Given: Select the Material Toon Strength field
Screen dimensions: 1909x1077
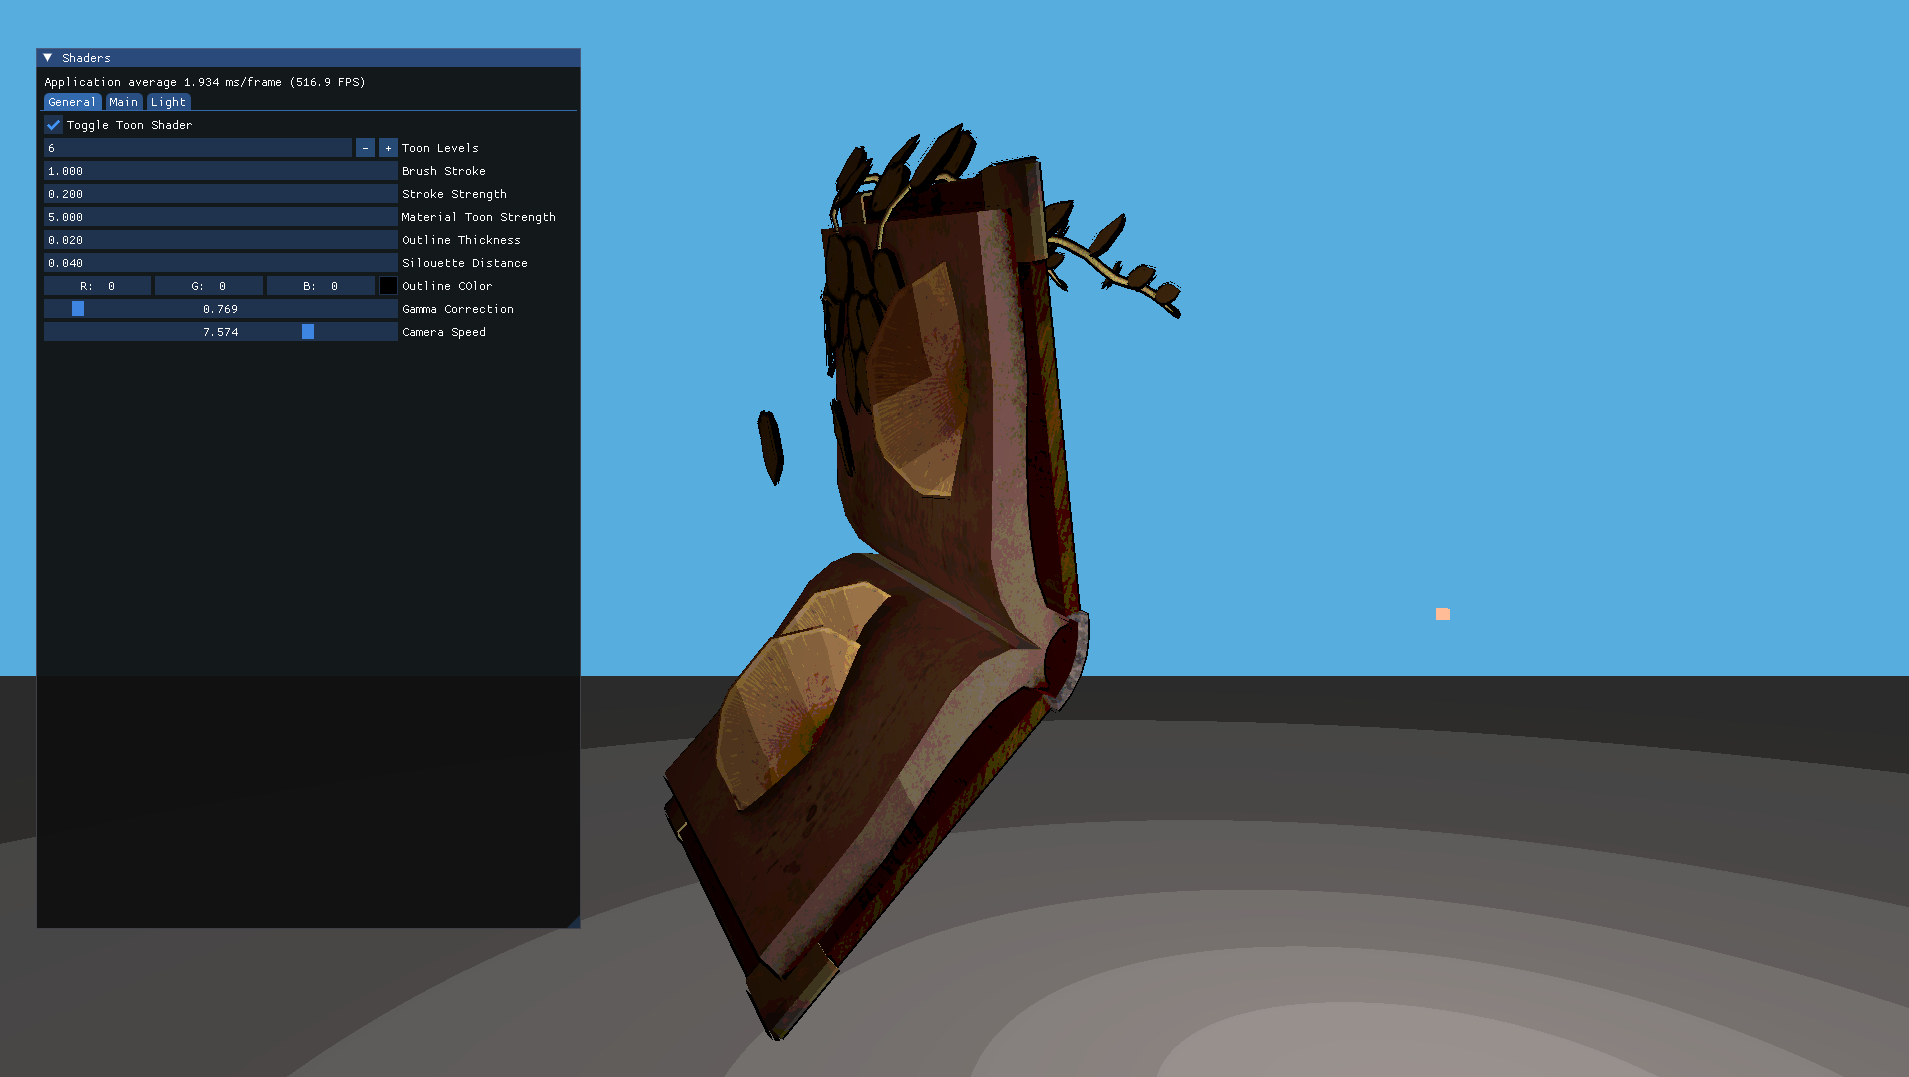Looking at the screenshot, I should tap(220, 217).
